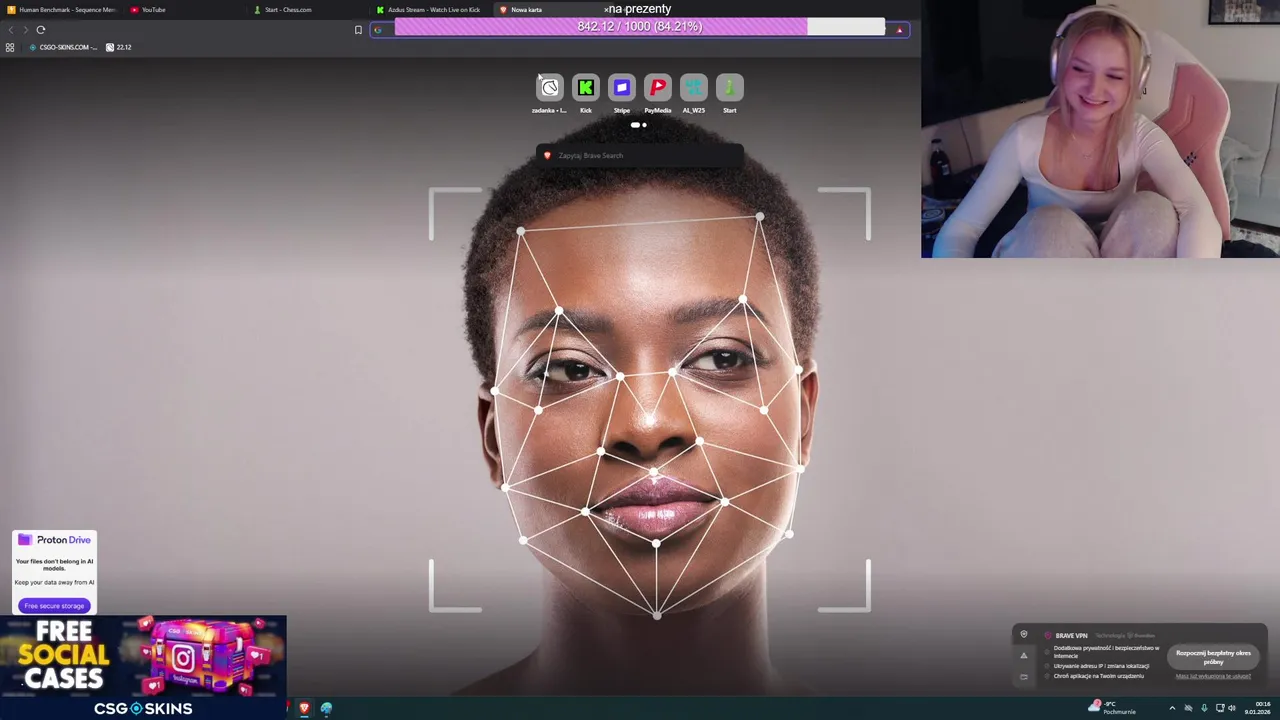The width and height of the screenshot is (1280, 720).
Task: Start the free Brave VPN trial
Action: (x=1213, y=657)
